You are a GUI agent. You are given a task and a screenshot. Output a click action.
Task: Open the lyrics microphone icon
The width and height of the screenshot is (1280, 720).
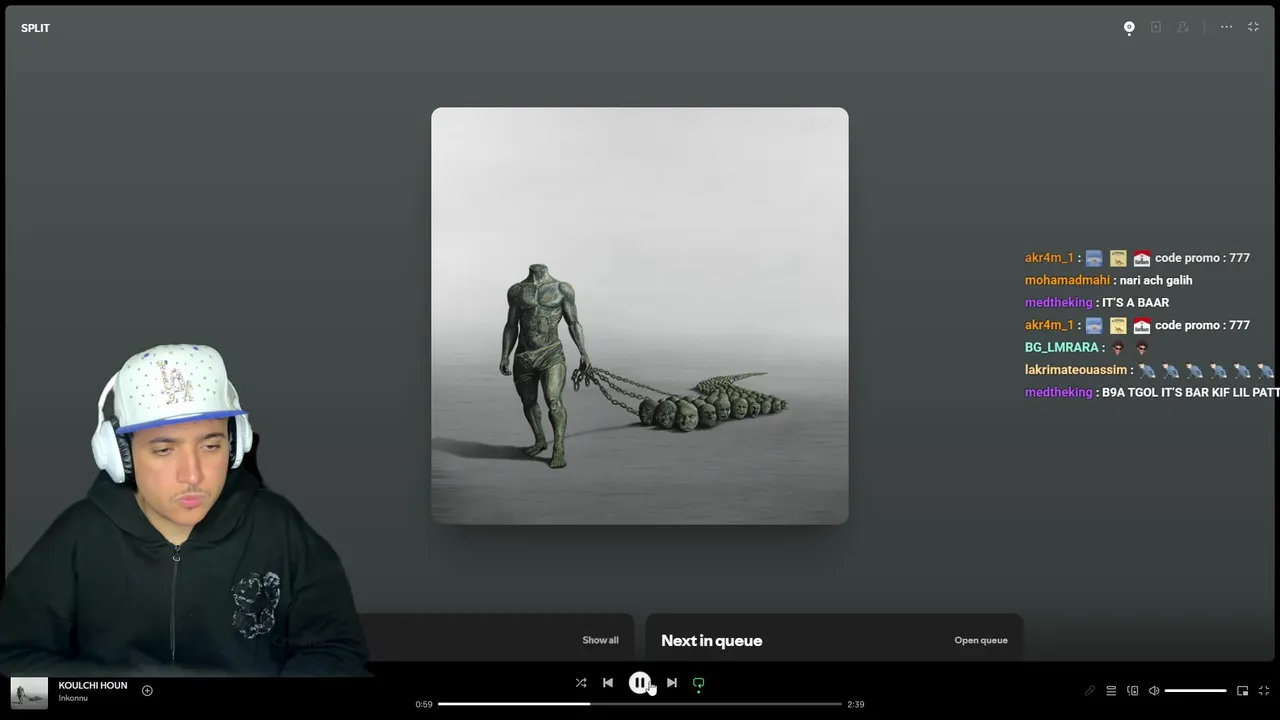point(1090,691)
